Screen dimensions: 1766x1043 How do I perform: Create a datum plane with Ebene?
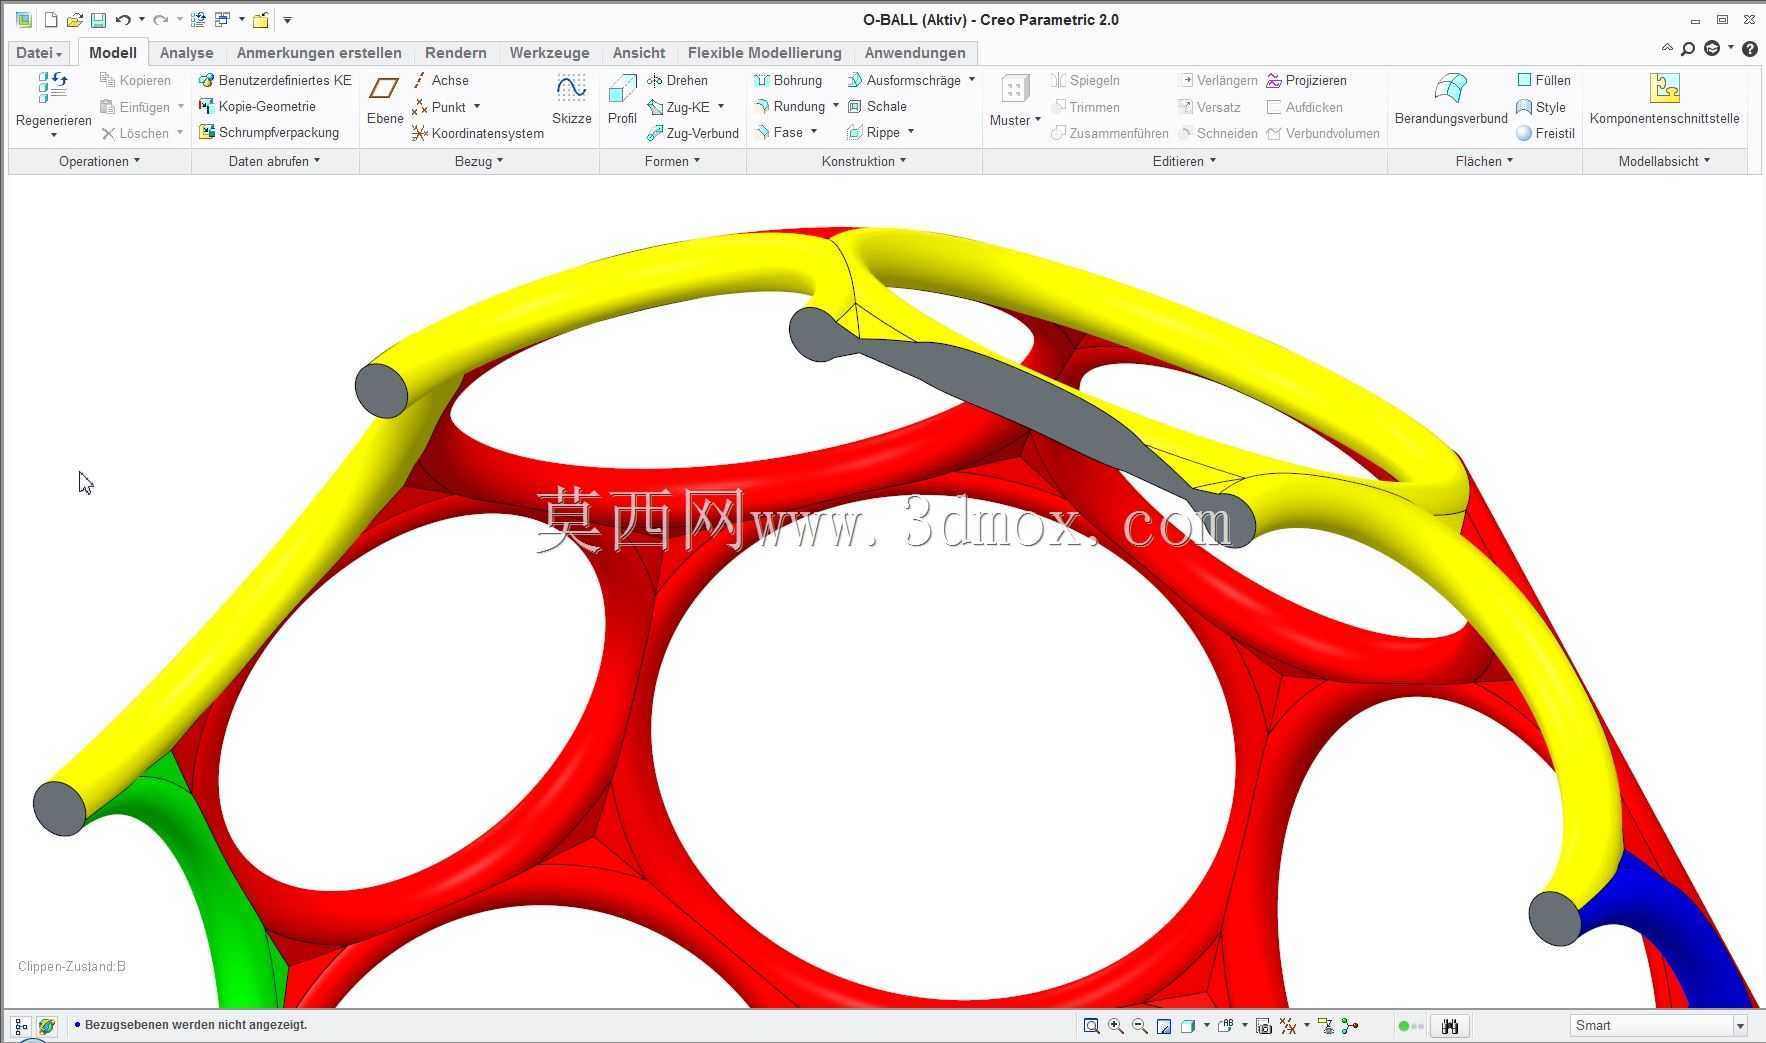pos(385,98)
